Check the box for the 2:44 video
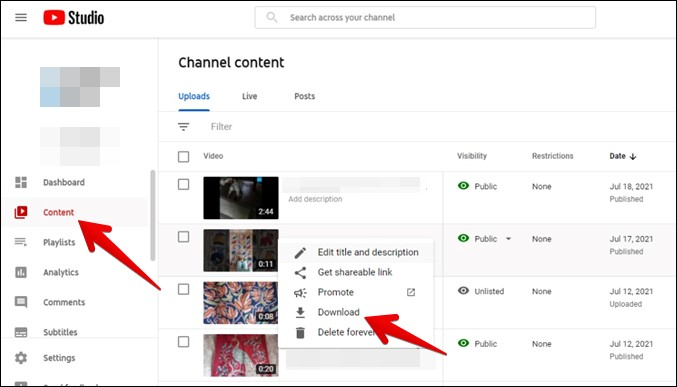This screenshot has height=387, width=677. [183, 184]
